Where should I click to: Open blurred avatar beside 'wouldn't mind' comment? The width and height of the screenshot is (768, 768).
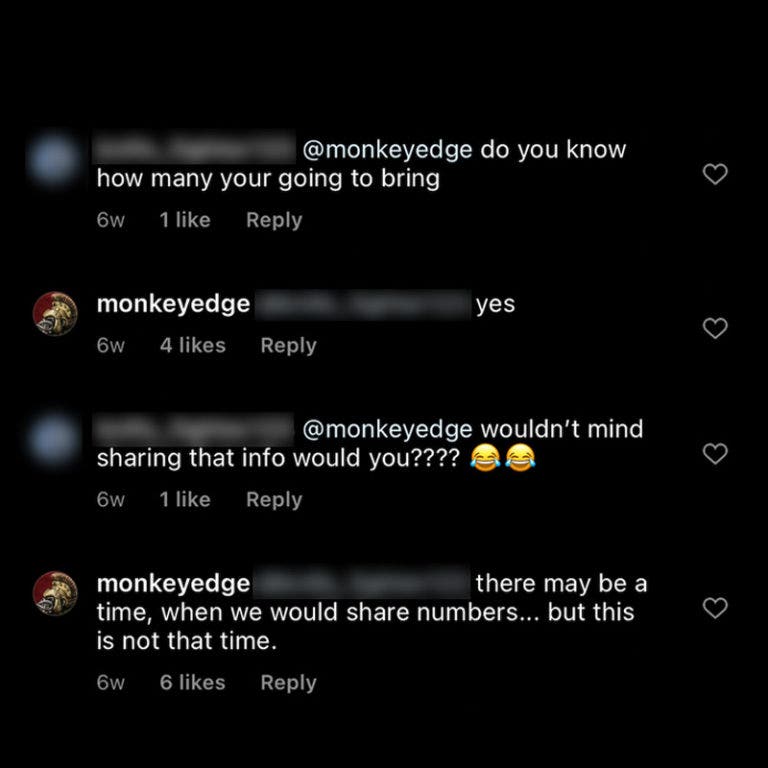[x=53, y=439]
